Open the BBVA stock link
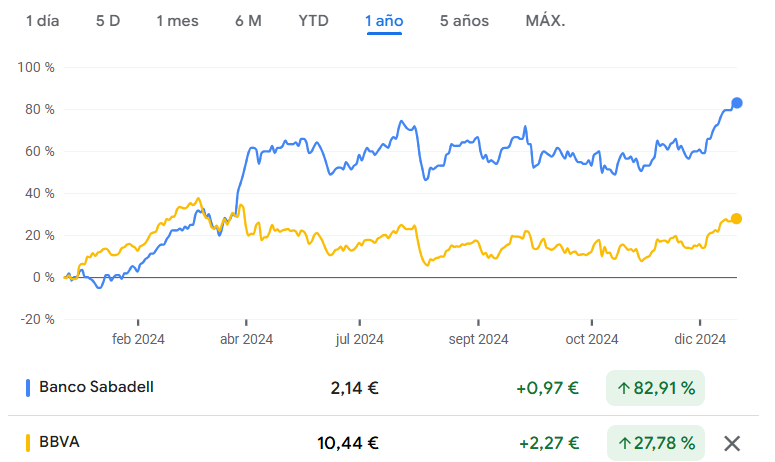This screenshot has height=462, width=775. coord(61,442)
